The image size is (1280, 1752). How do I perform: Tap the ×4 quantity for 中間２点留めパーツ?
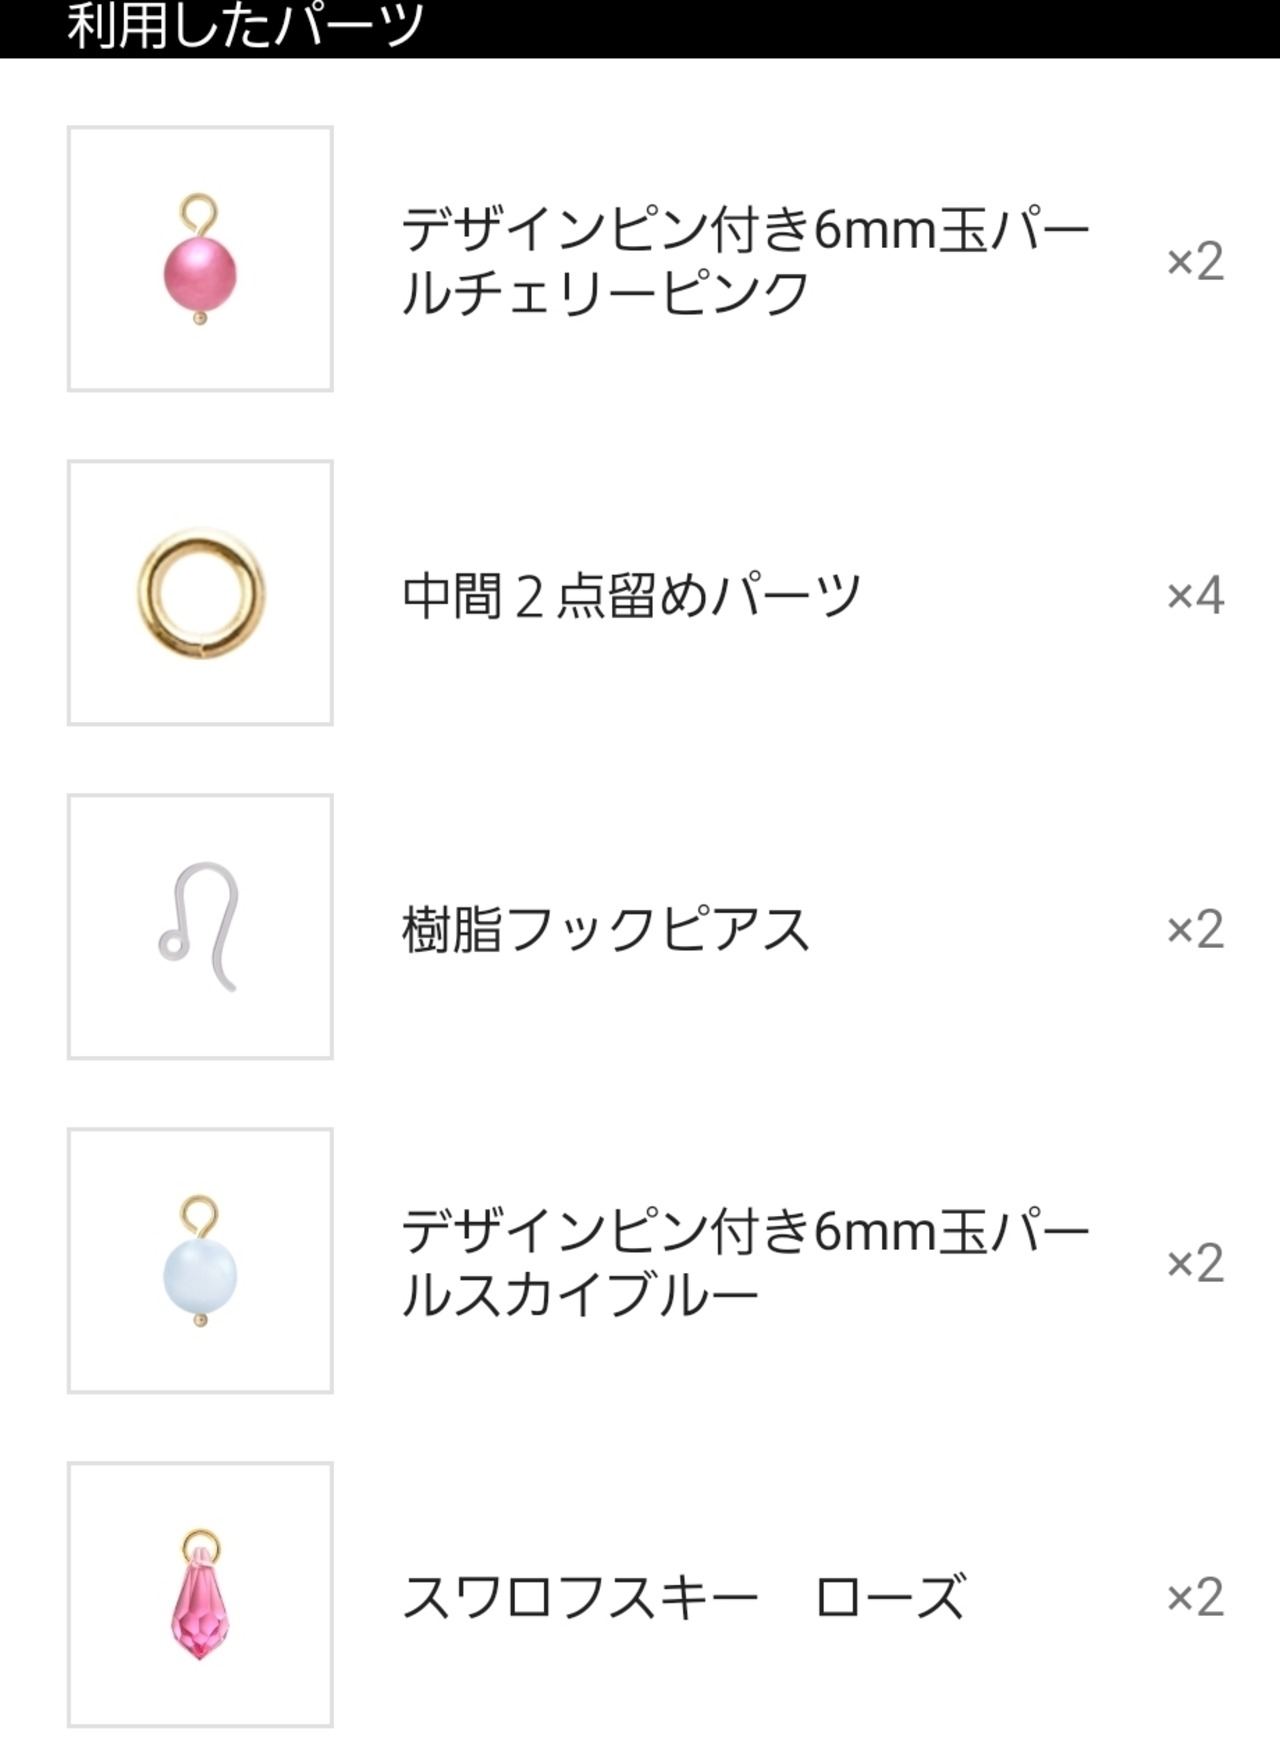1195,596
